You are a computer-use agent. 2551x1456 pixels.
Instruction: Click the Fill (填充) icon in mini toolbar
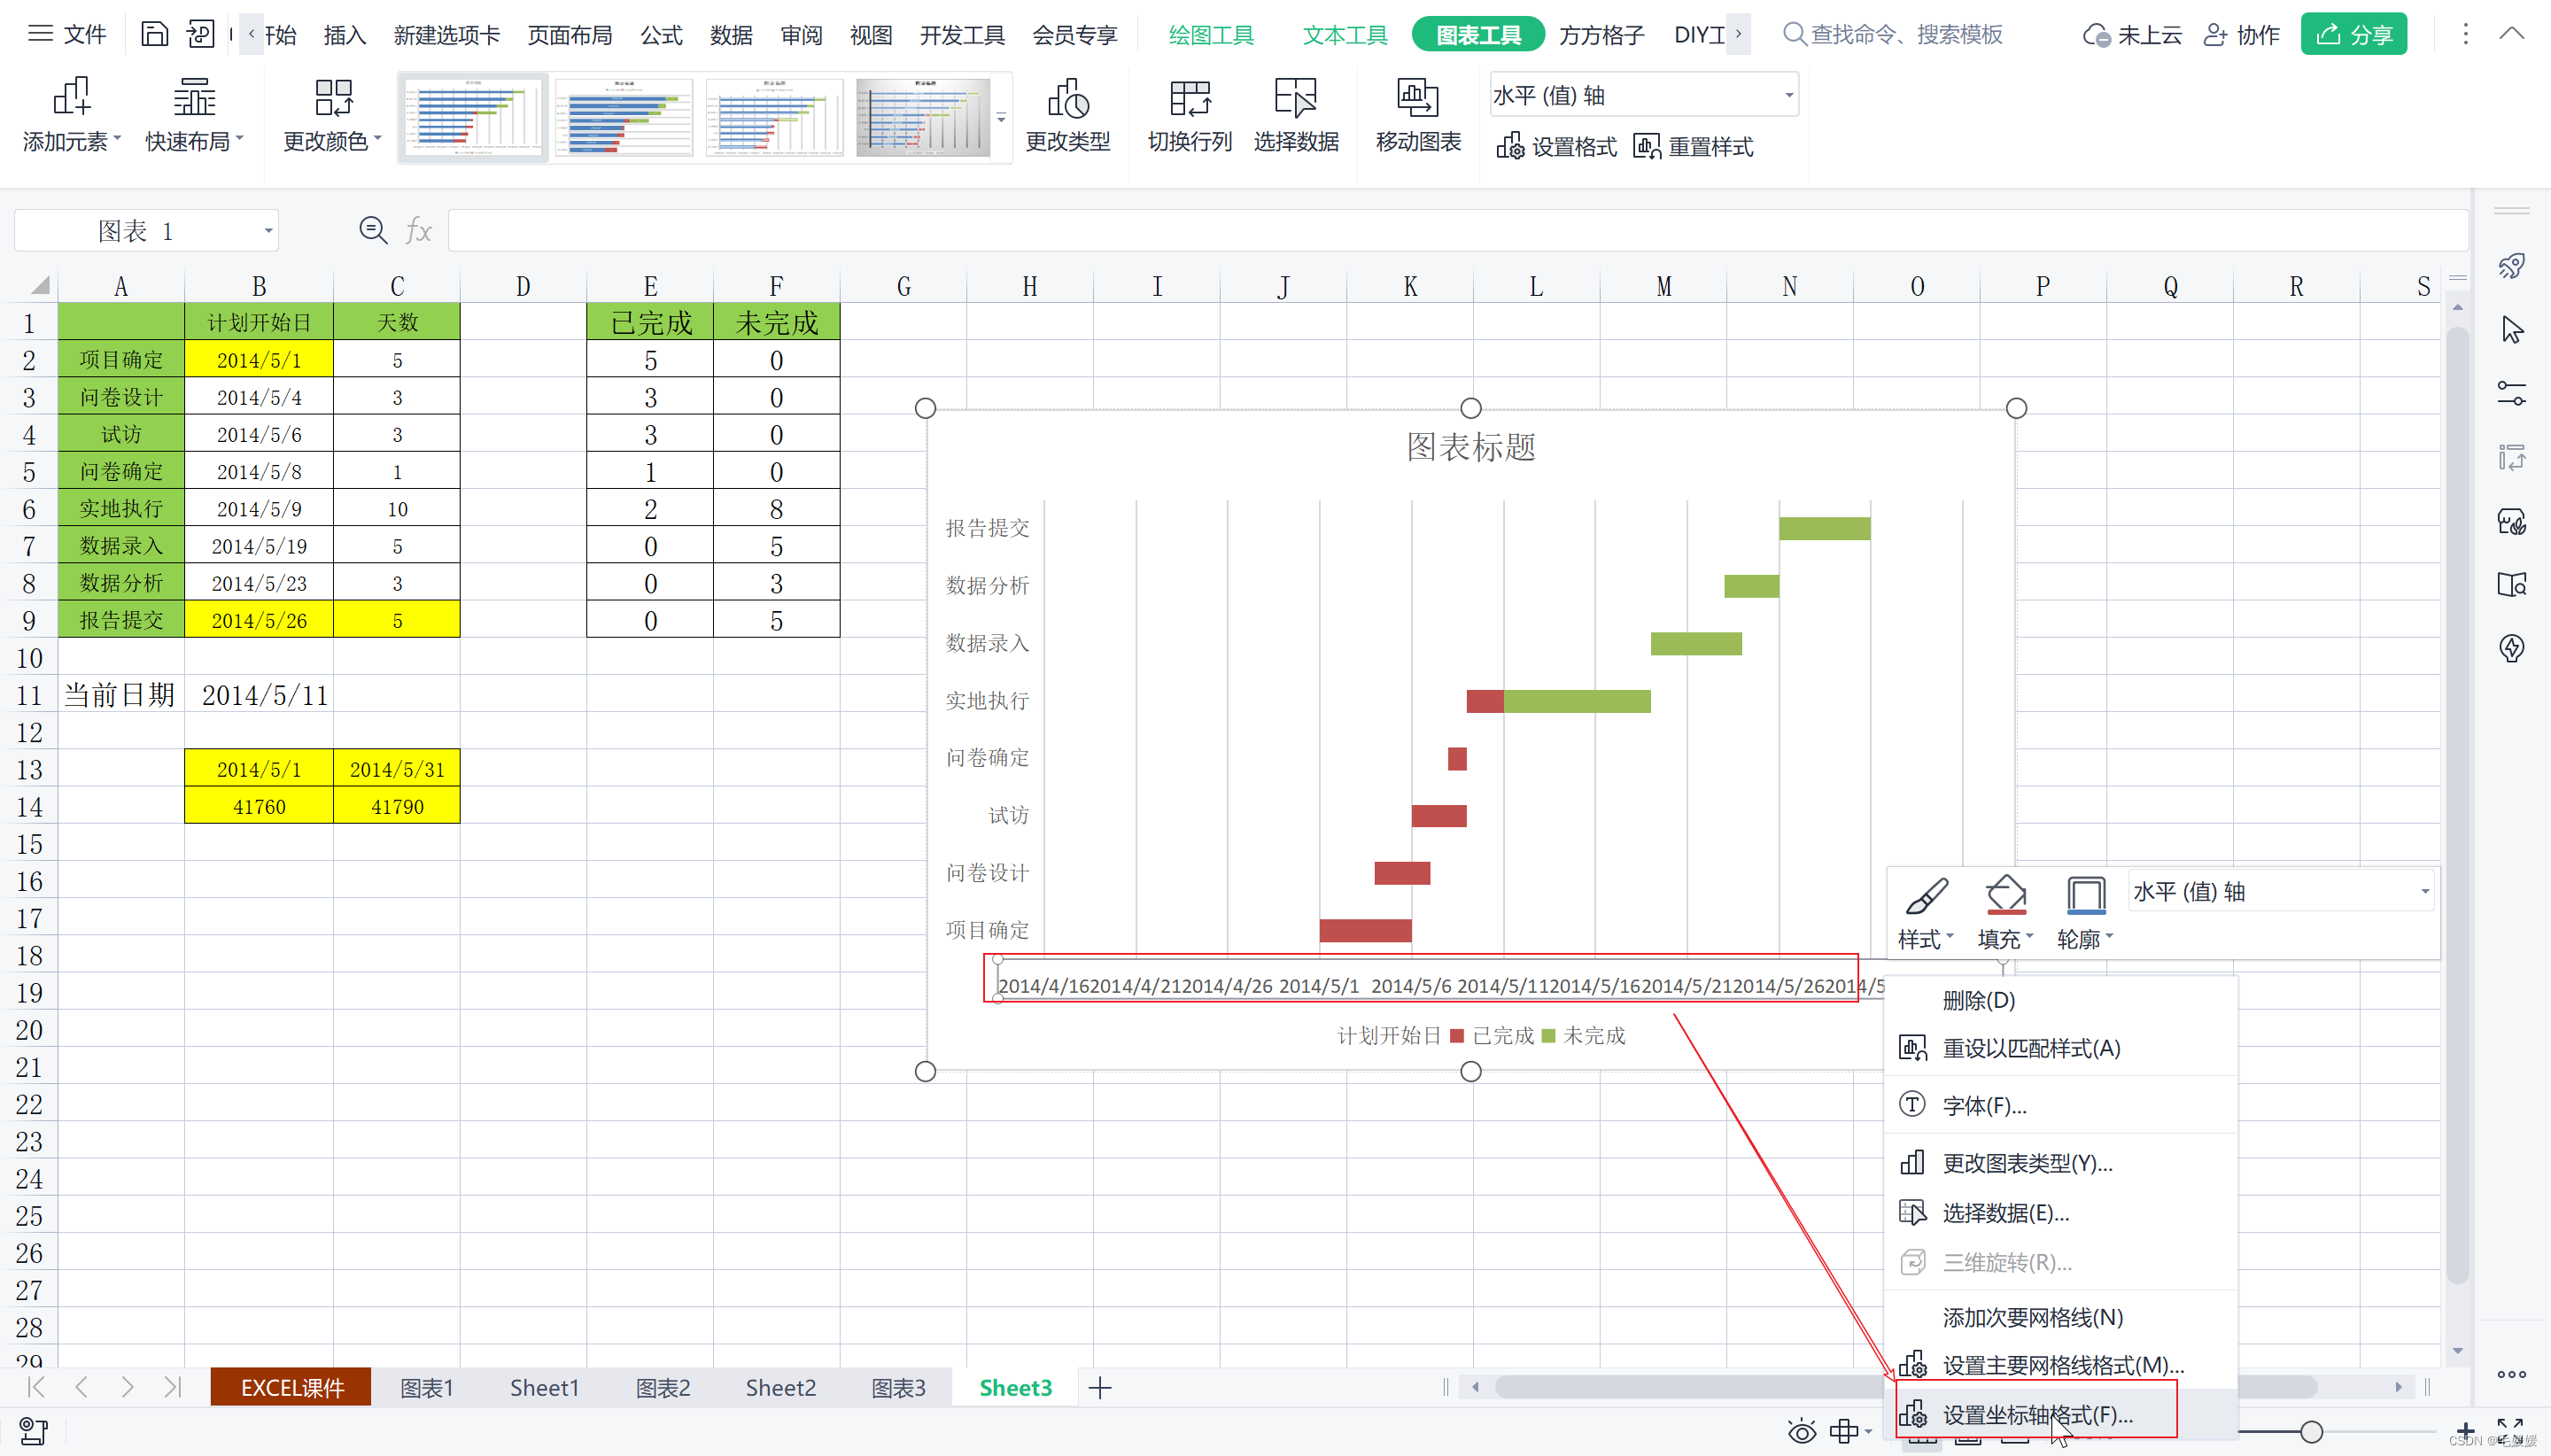click(2005, 895)
